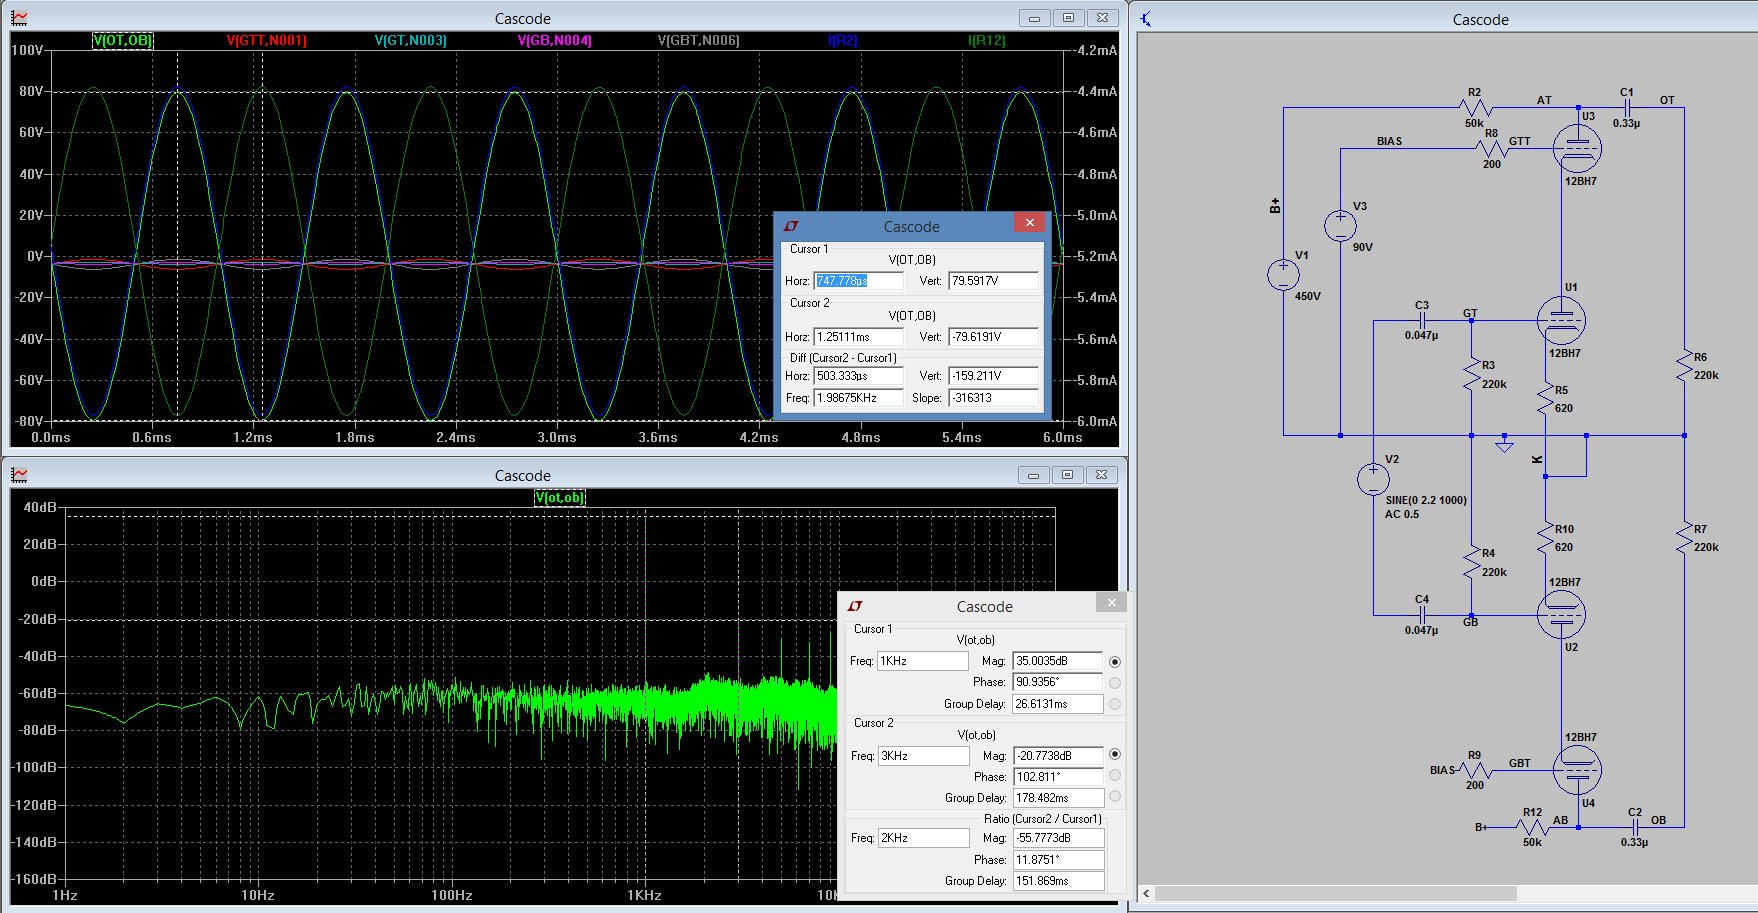Minimize the FFT plot window
Image resolution: width=1758 pixels, height=913 pixels.
click(1034, 475)
